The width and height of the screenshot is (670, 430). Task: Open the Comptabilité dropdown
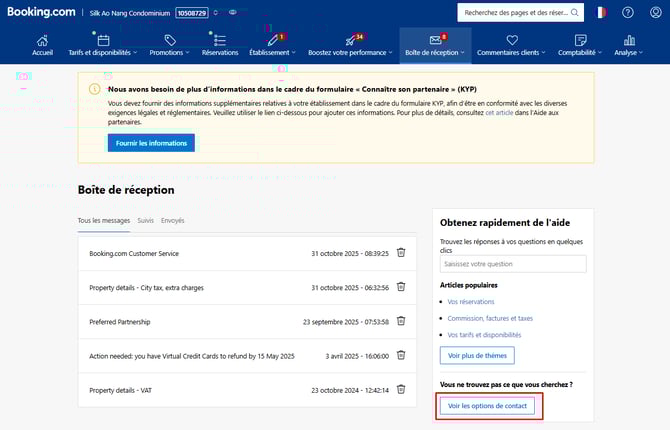pyautogui.click(x=581, y=45)
